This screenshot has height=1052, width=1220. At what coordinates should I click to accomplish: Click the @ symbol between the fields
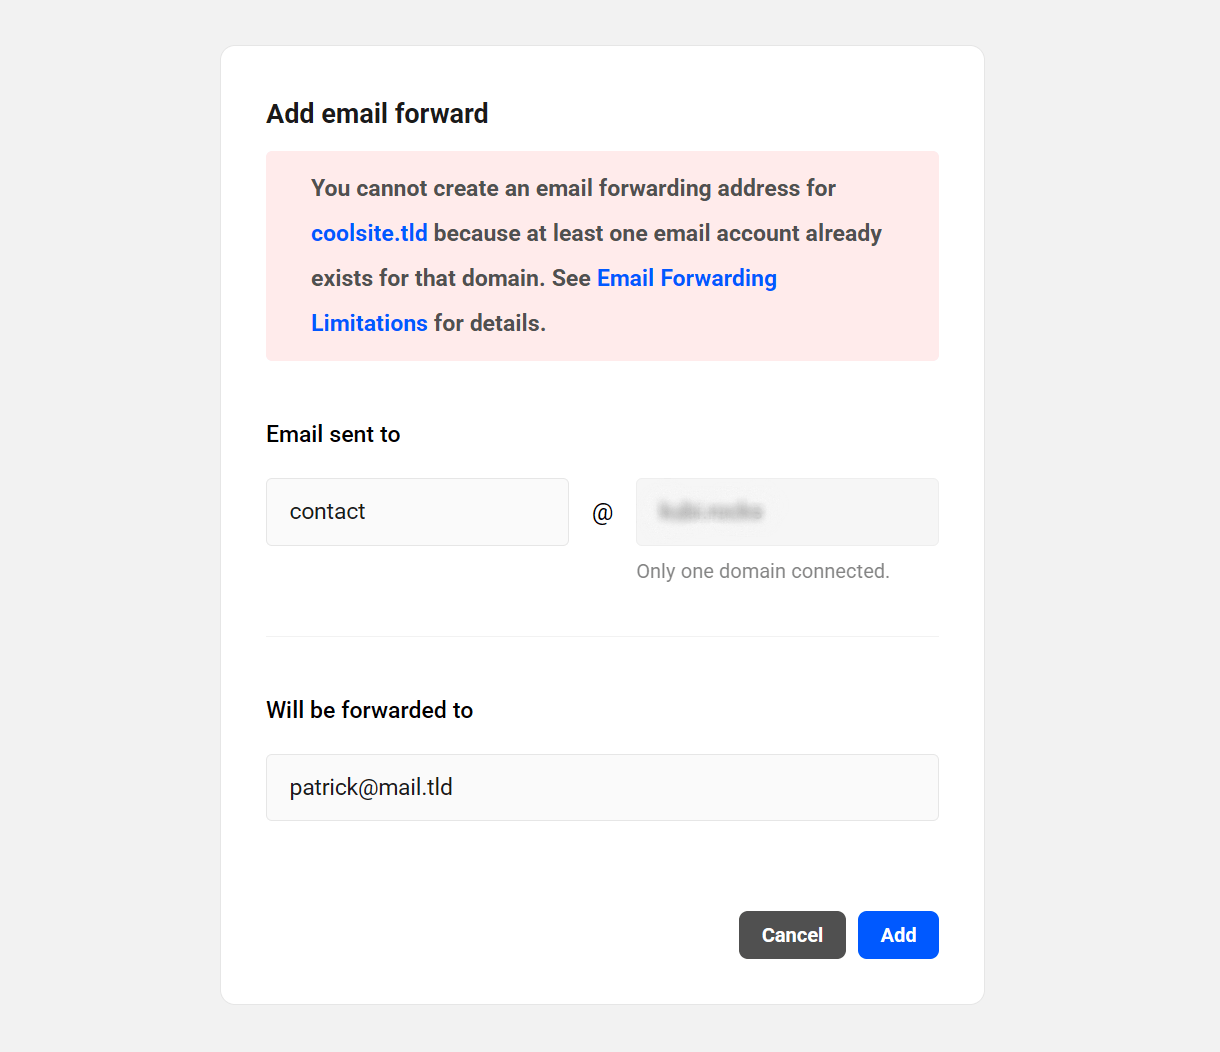click(602, 513)
